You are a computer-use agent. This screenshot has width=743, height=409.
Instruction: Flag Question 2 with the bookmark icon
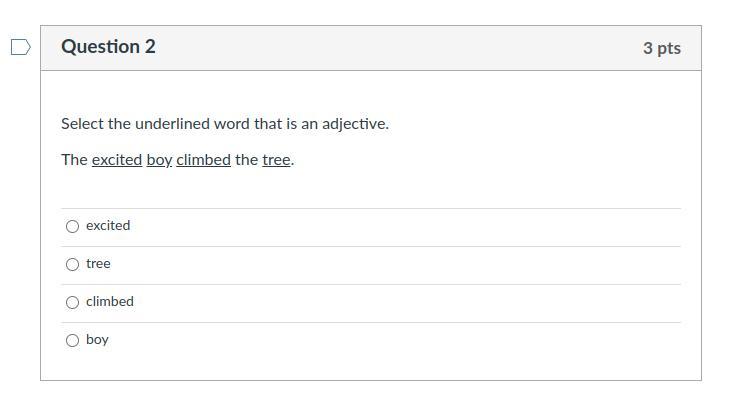(20, 47)
